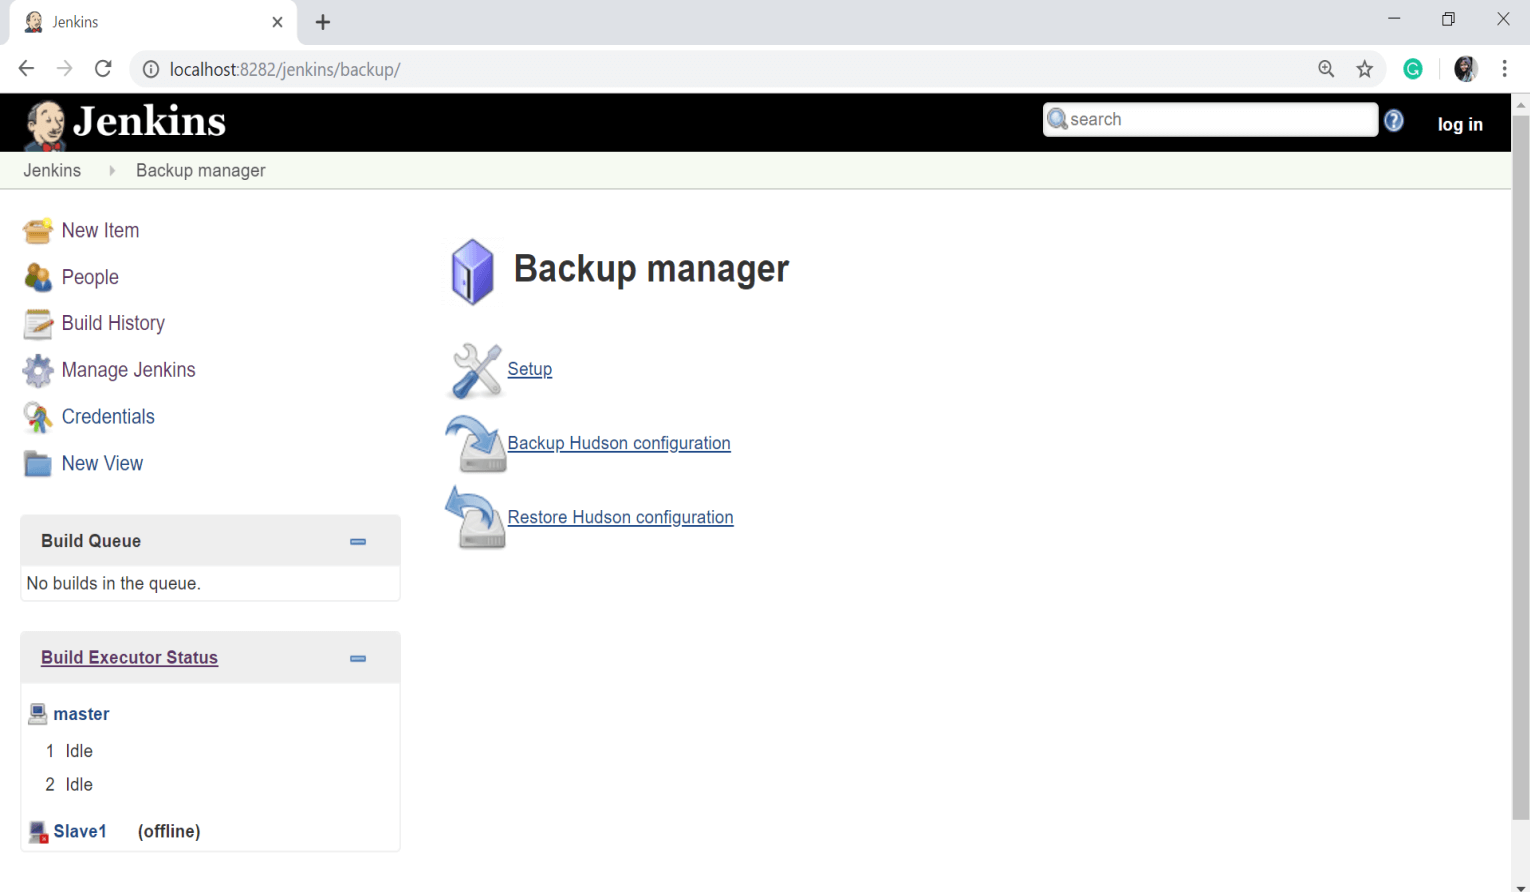
Task: Click the log in link
Action: 1460,124
